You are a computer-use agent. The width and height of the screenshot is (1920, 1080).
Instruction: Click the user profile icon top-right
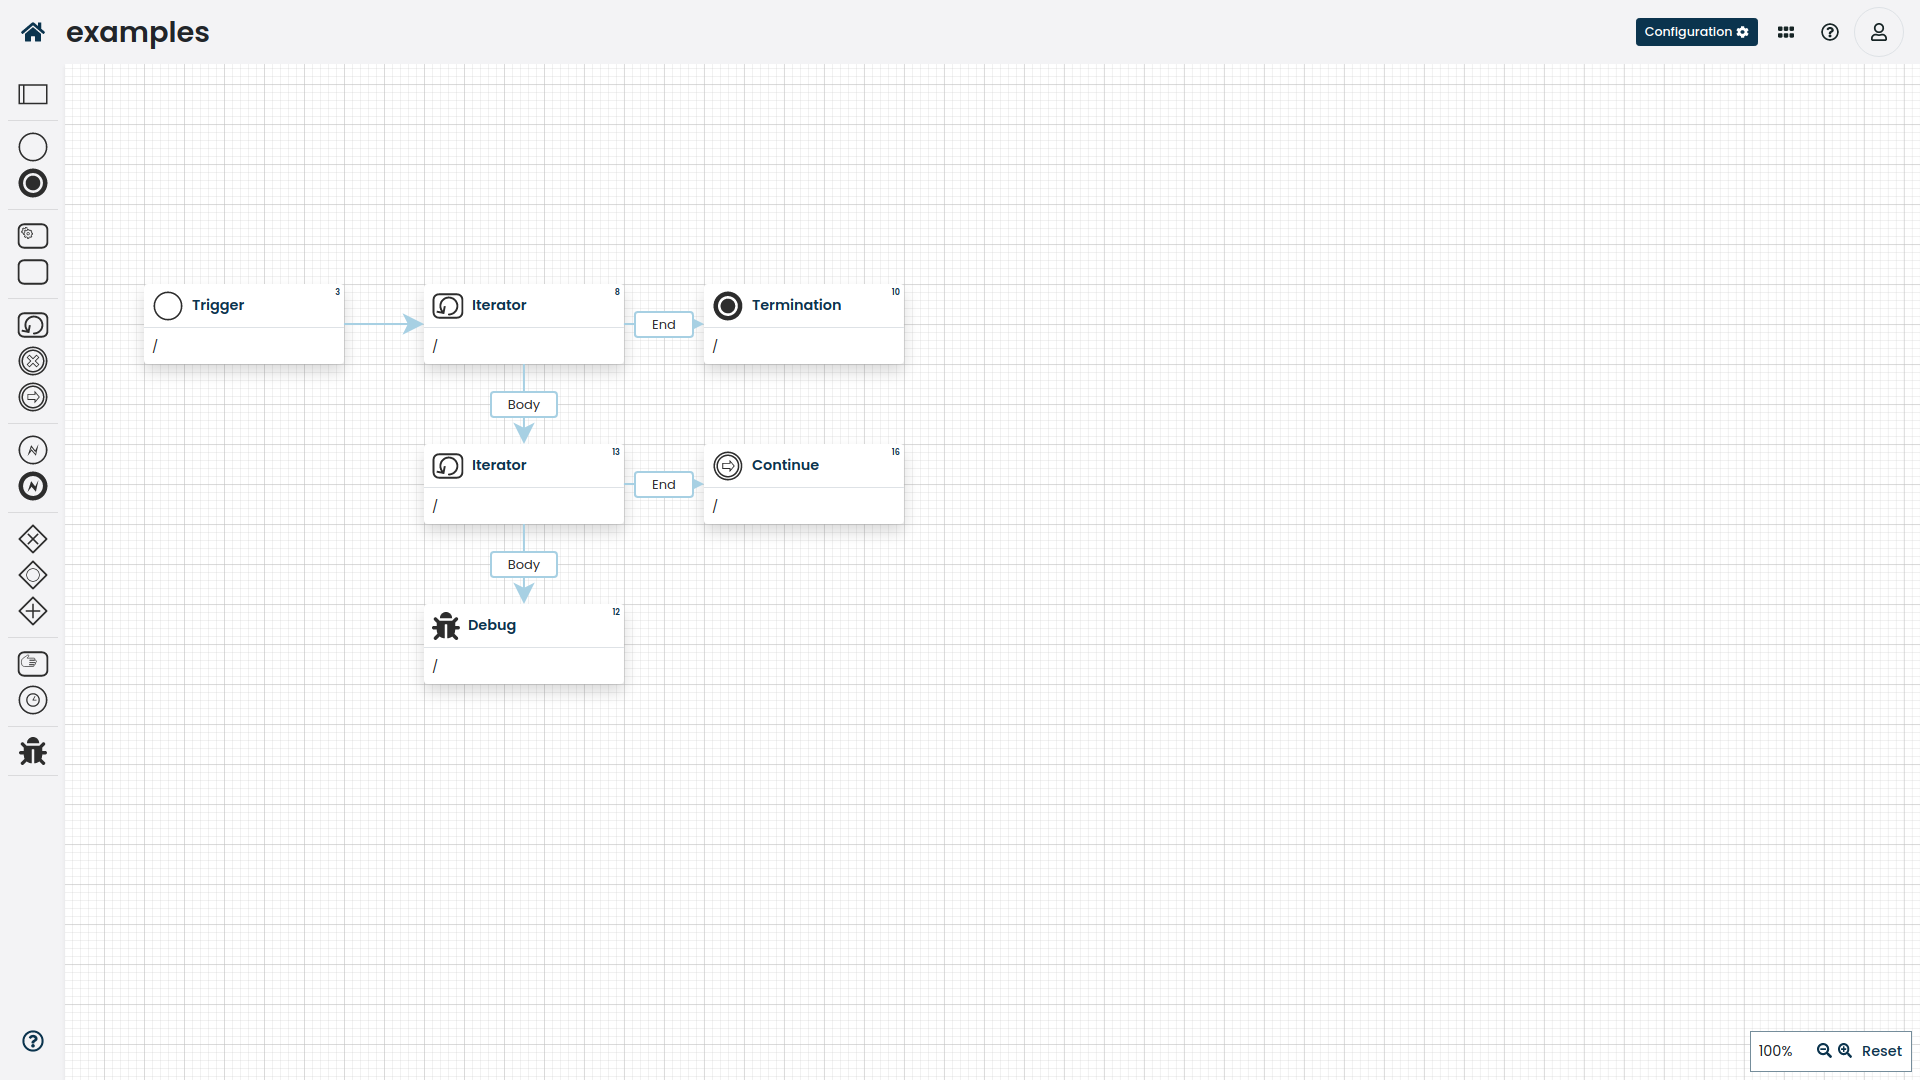1879,32
